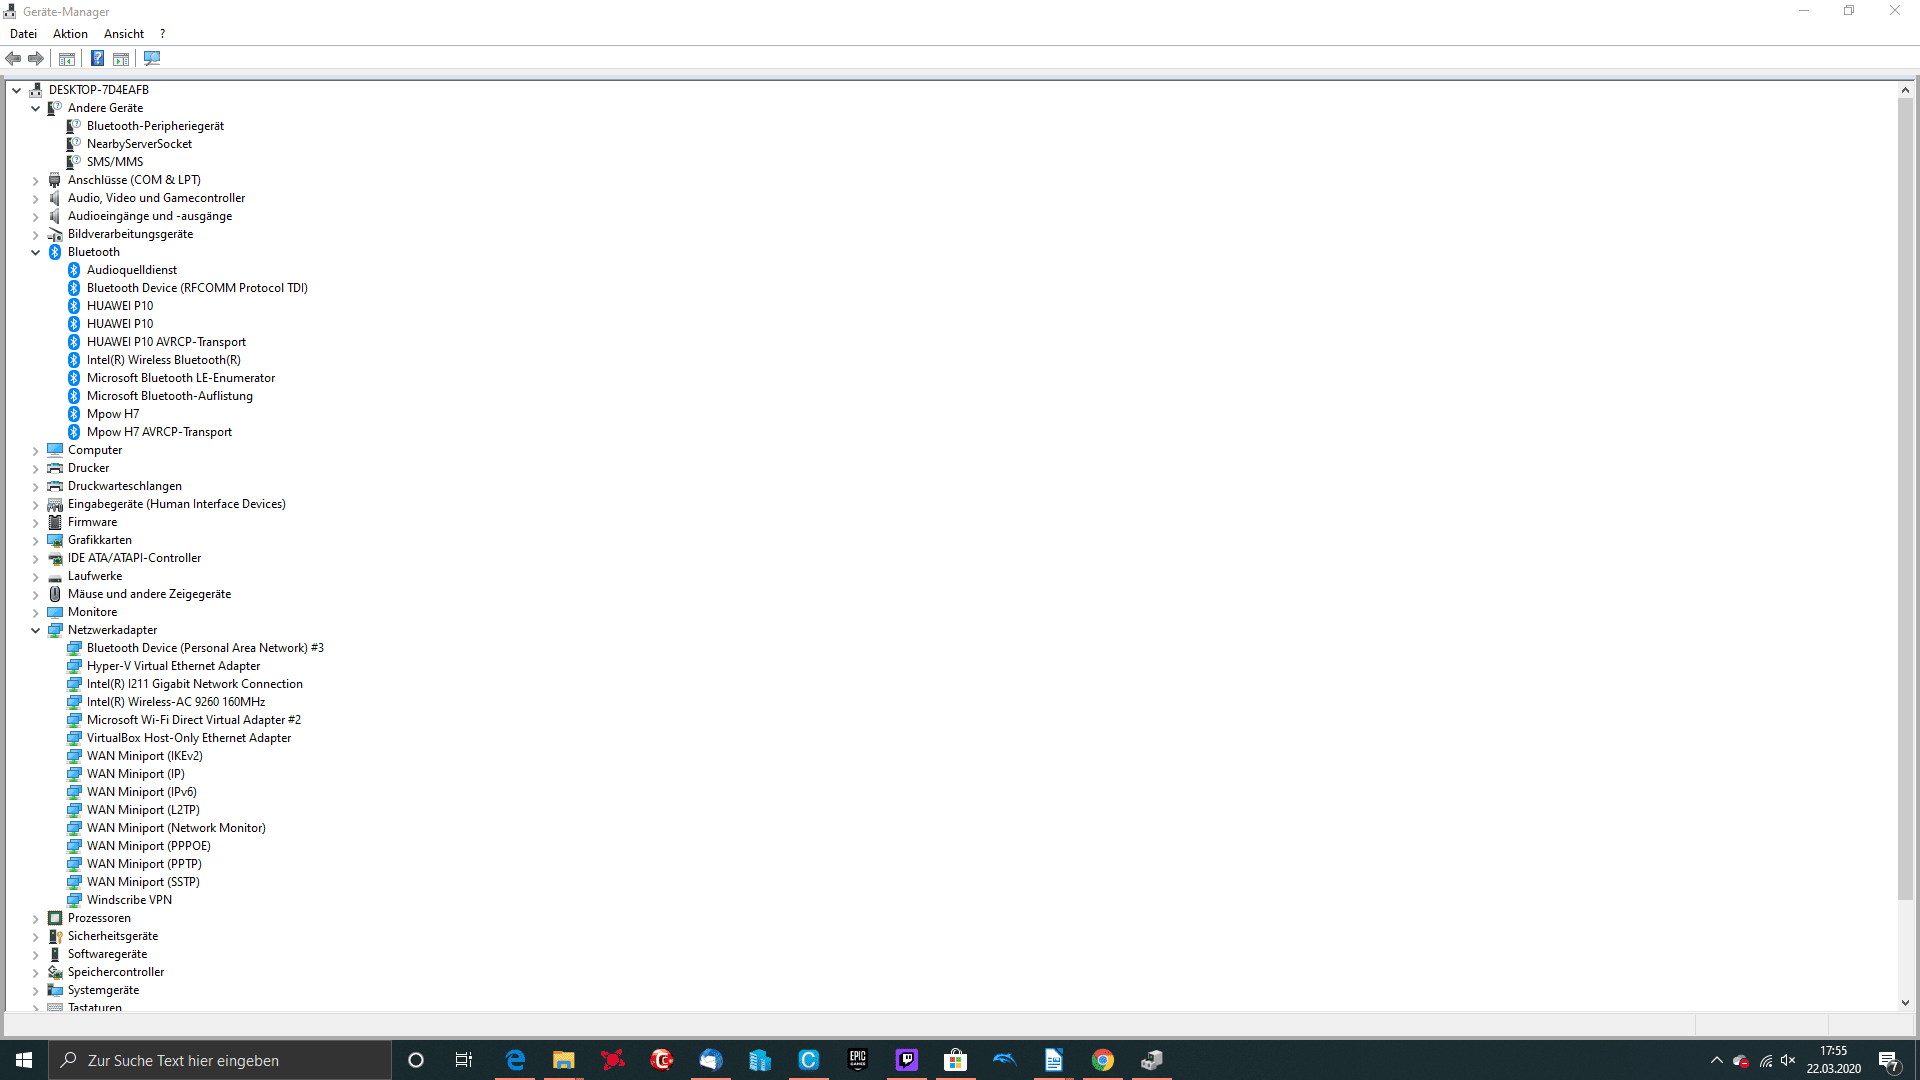Expand the Laufwerke category
Screen dimensions: 1920x1080
(x=36, y=577)
